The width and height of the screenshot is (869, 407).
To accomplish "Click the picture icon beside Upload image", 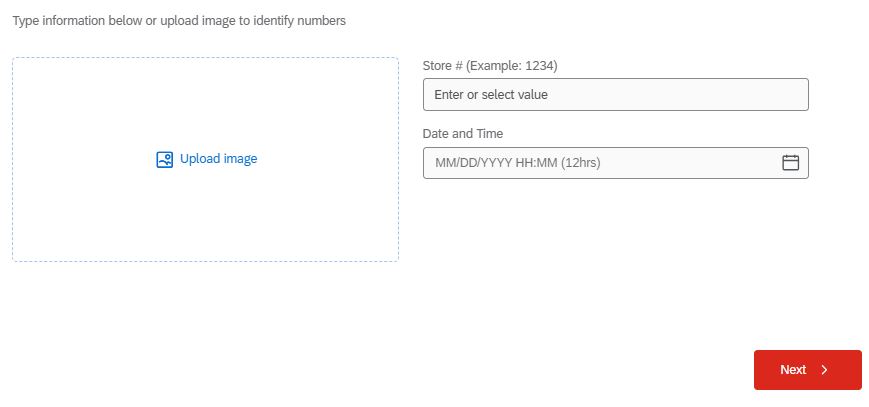I will 165,159.
